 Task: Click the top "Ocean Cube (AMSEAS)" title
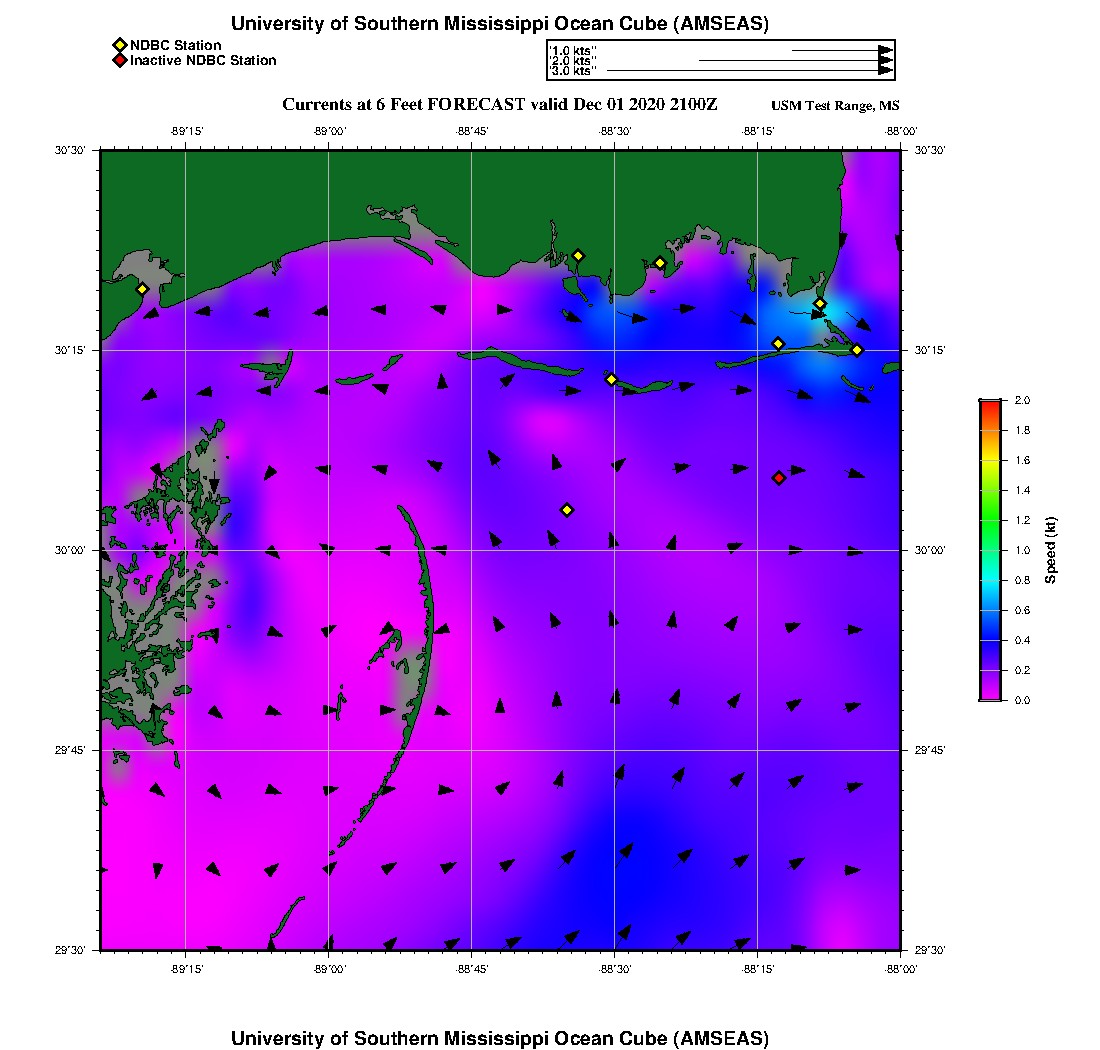coord(499,24)
